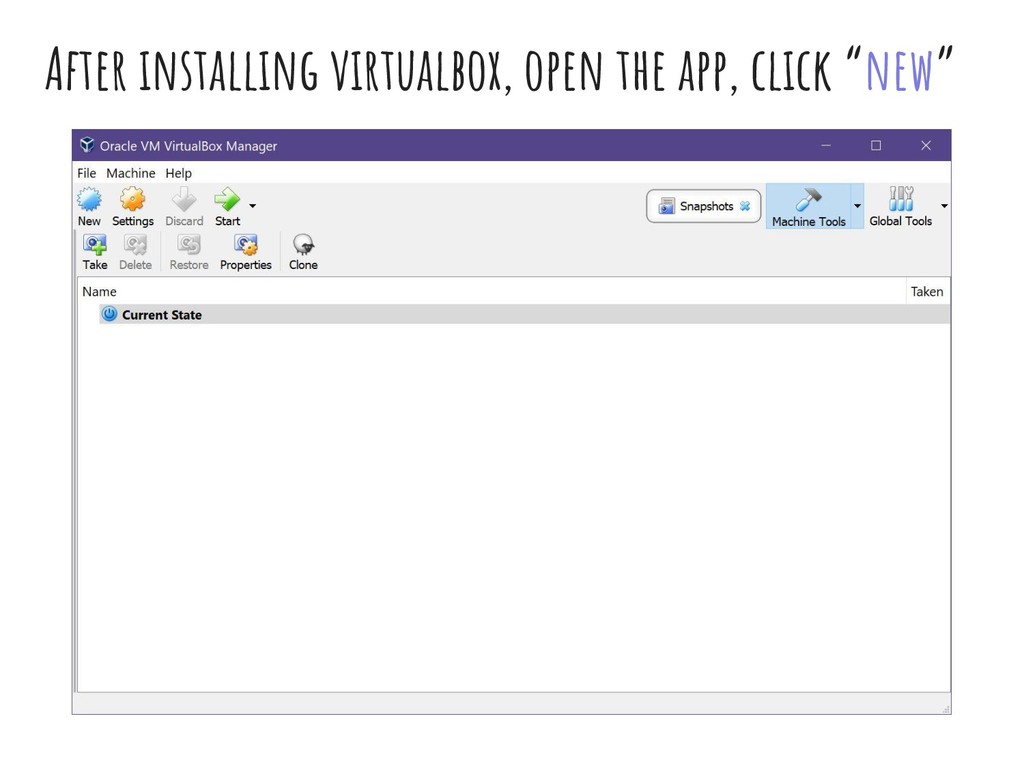Open machine Settings gear icon
1024x768 pixels.
coord(133,199)
